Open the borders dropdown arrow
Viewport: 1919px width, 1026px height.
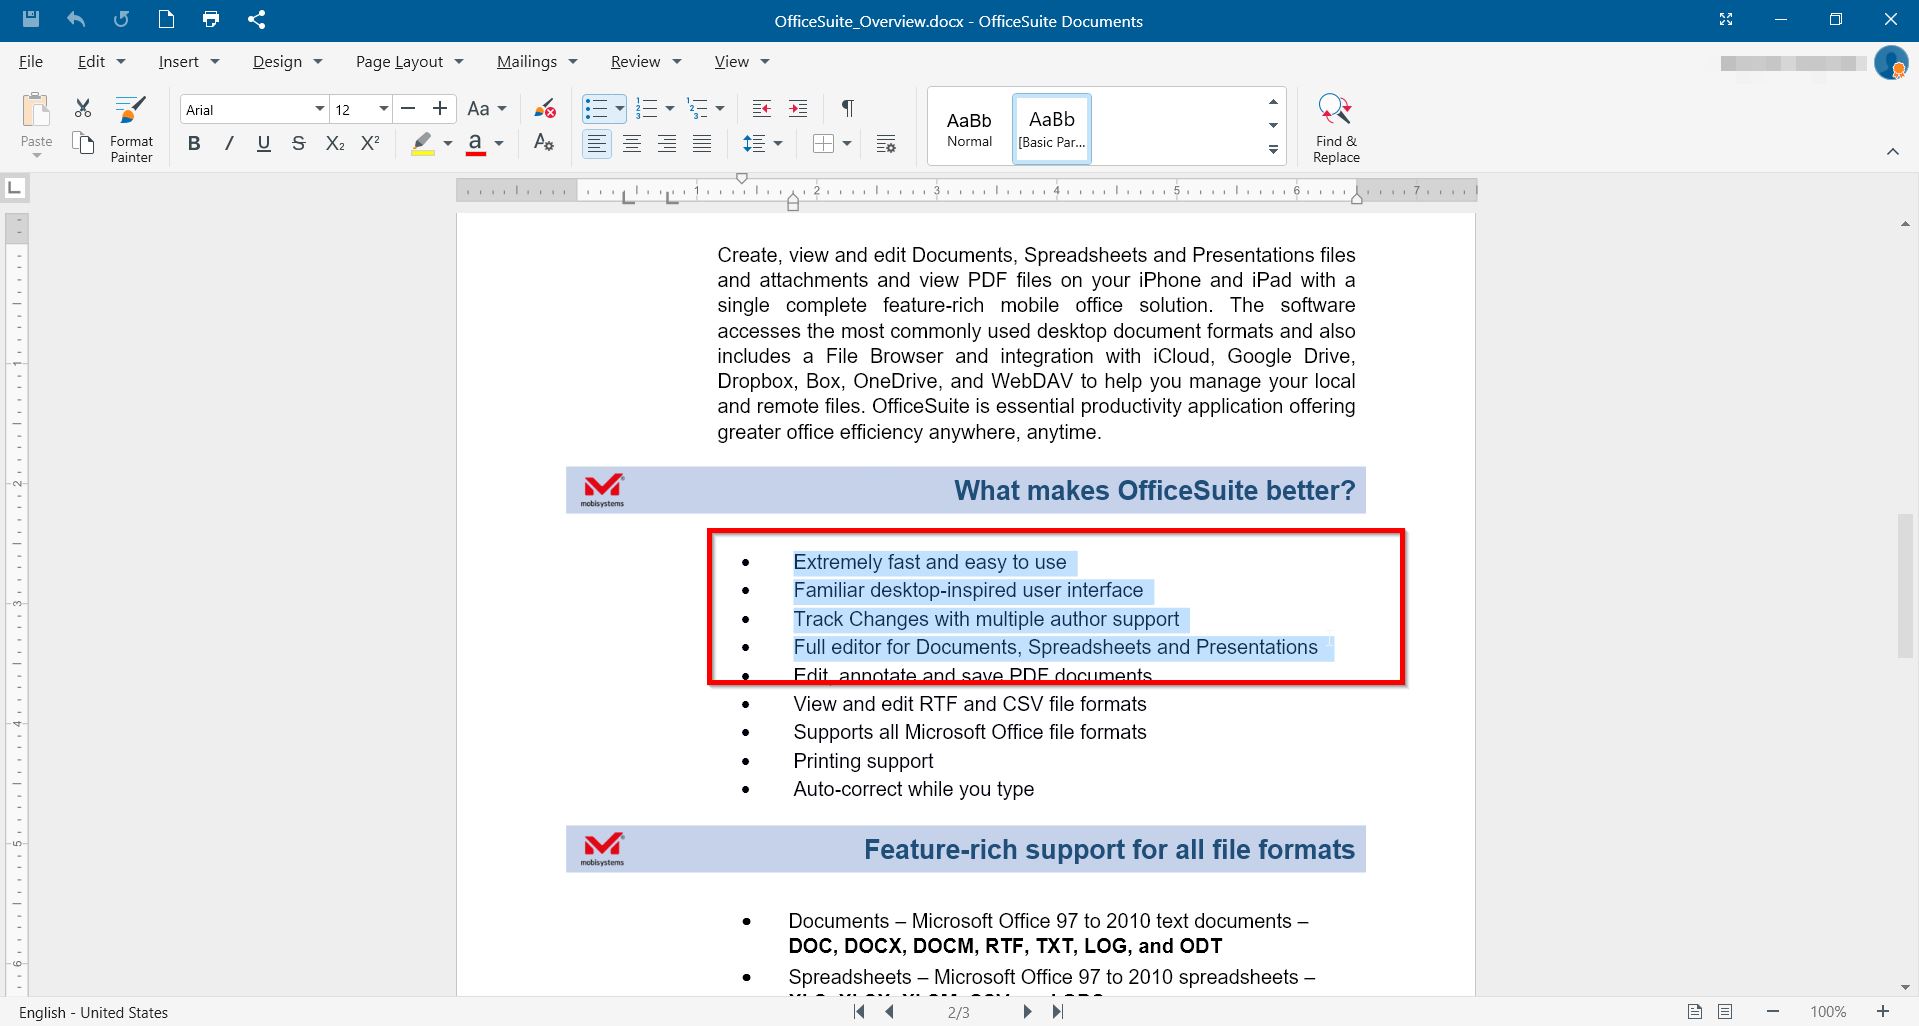[847, 144]
